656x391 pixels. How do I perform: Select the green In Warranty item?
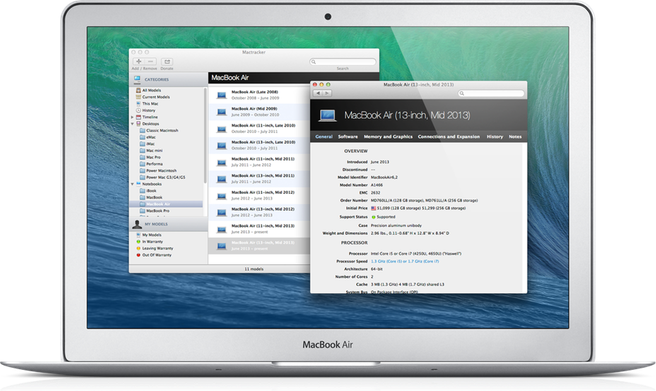point(150,242)
